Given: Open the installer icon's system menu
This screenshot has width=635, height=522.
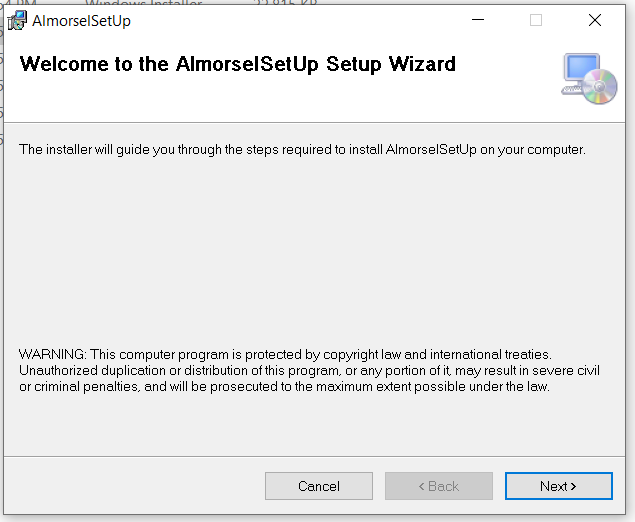Looking at the screenshot, I should click(x=17, y=20).
